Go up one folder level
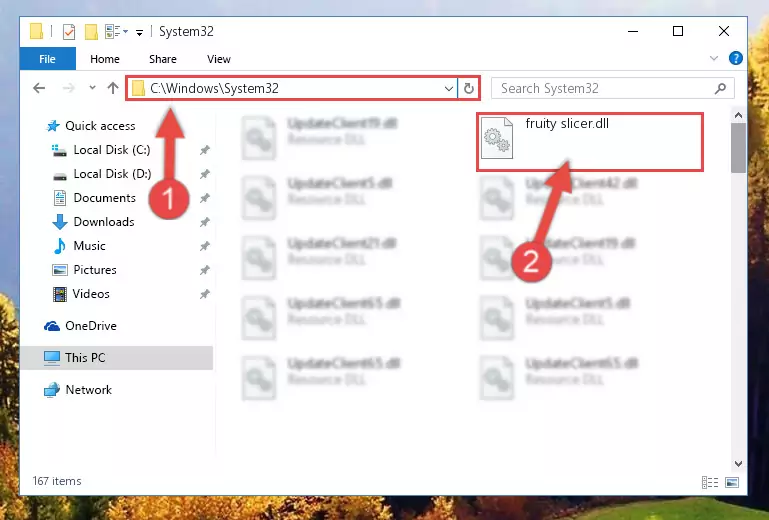 (113, 88)
